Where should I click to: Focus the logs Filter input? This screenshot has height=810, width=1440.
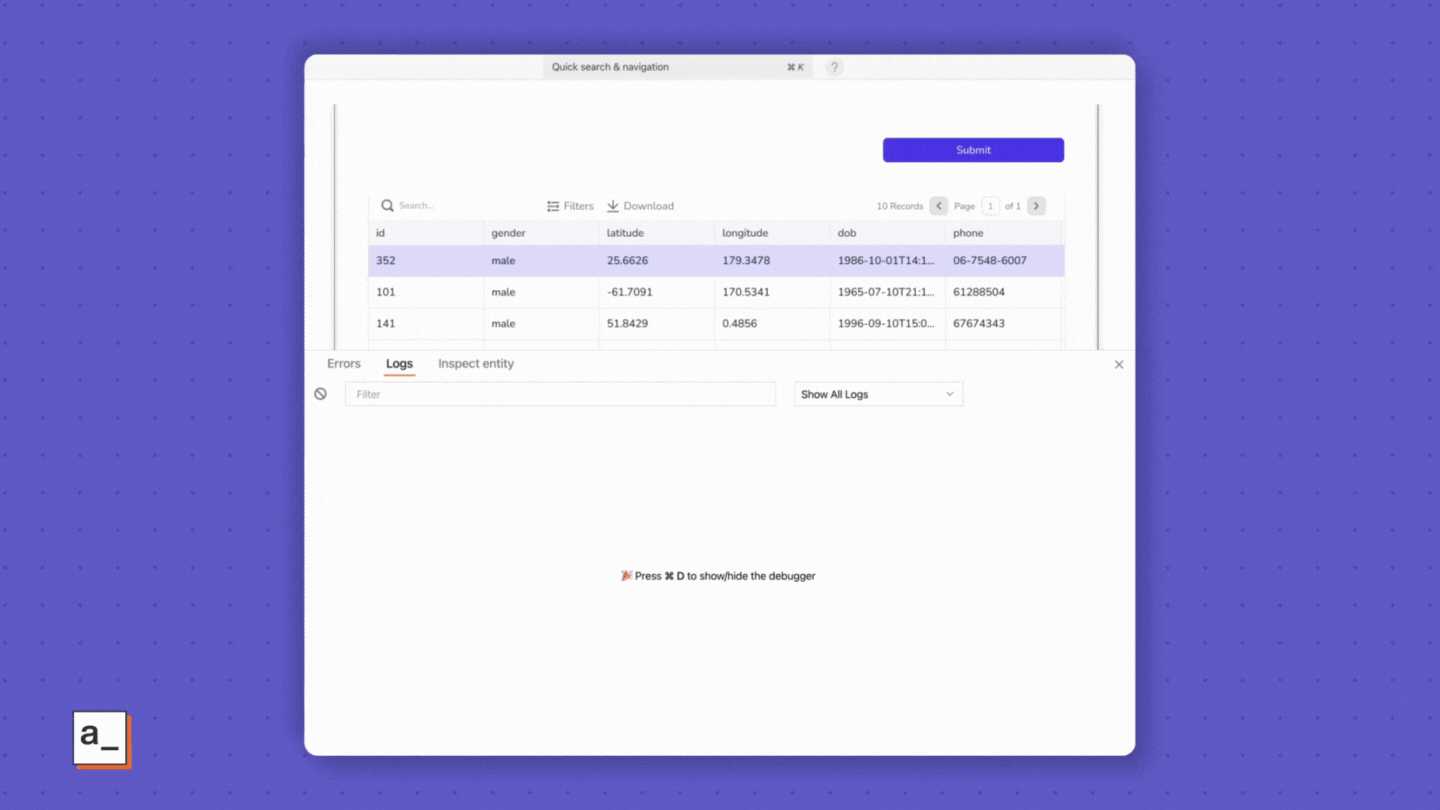point(560,394)
